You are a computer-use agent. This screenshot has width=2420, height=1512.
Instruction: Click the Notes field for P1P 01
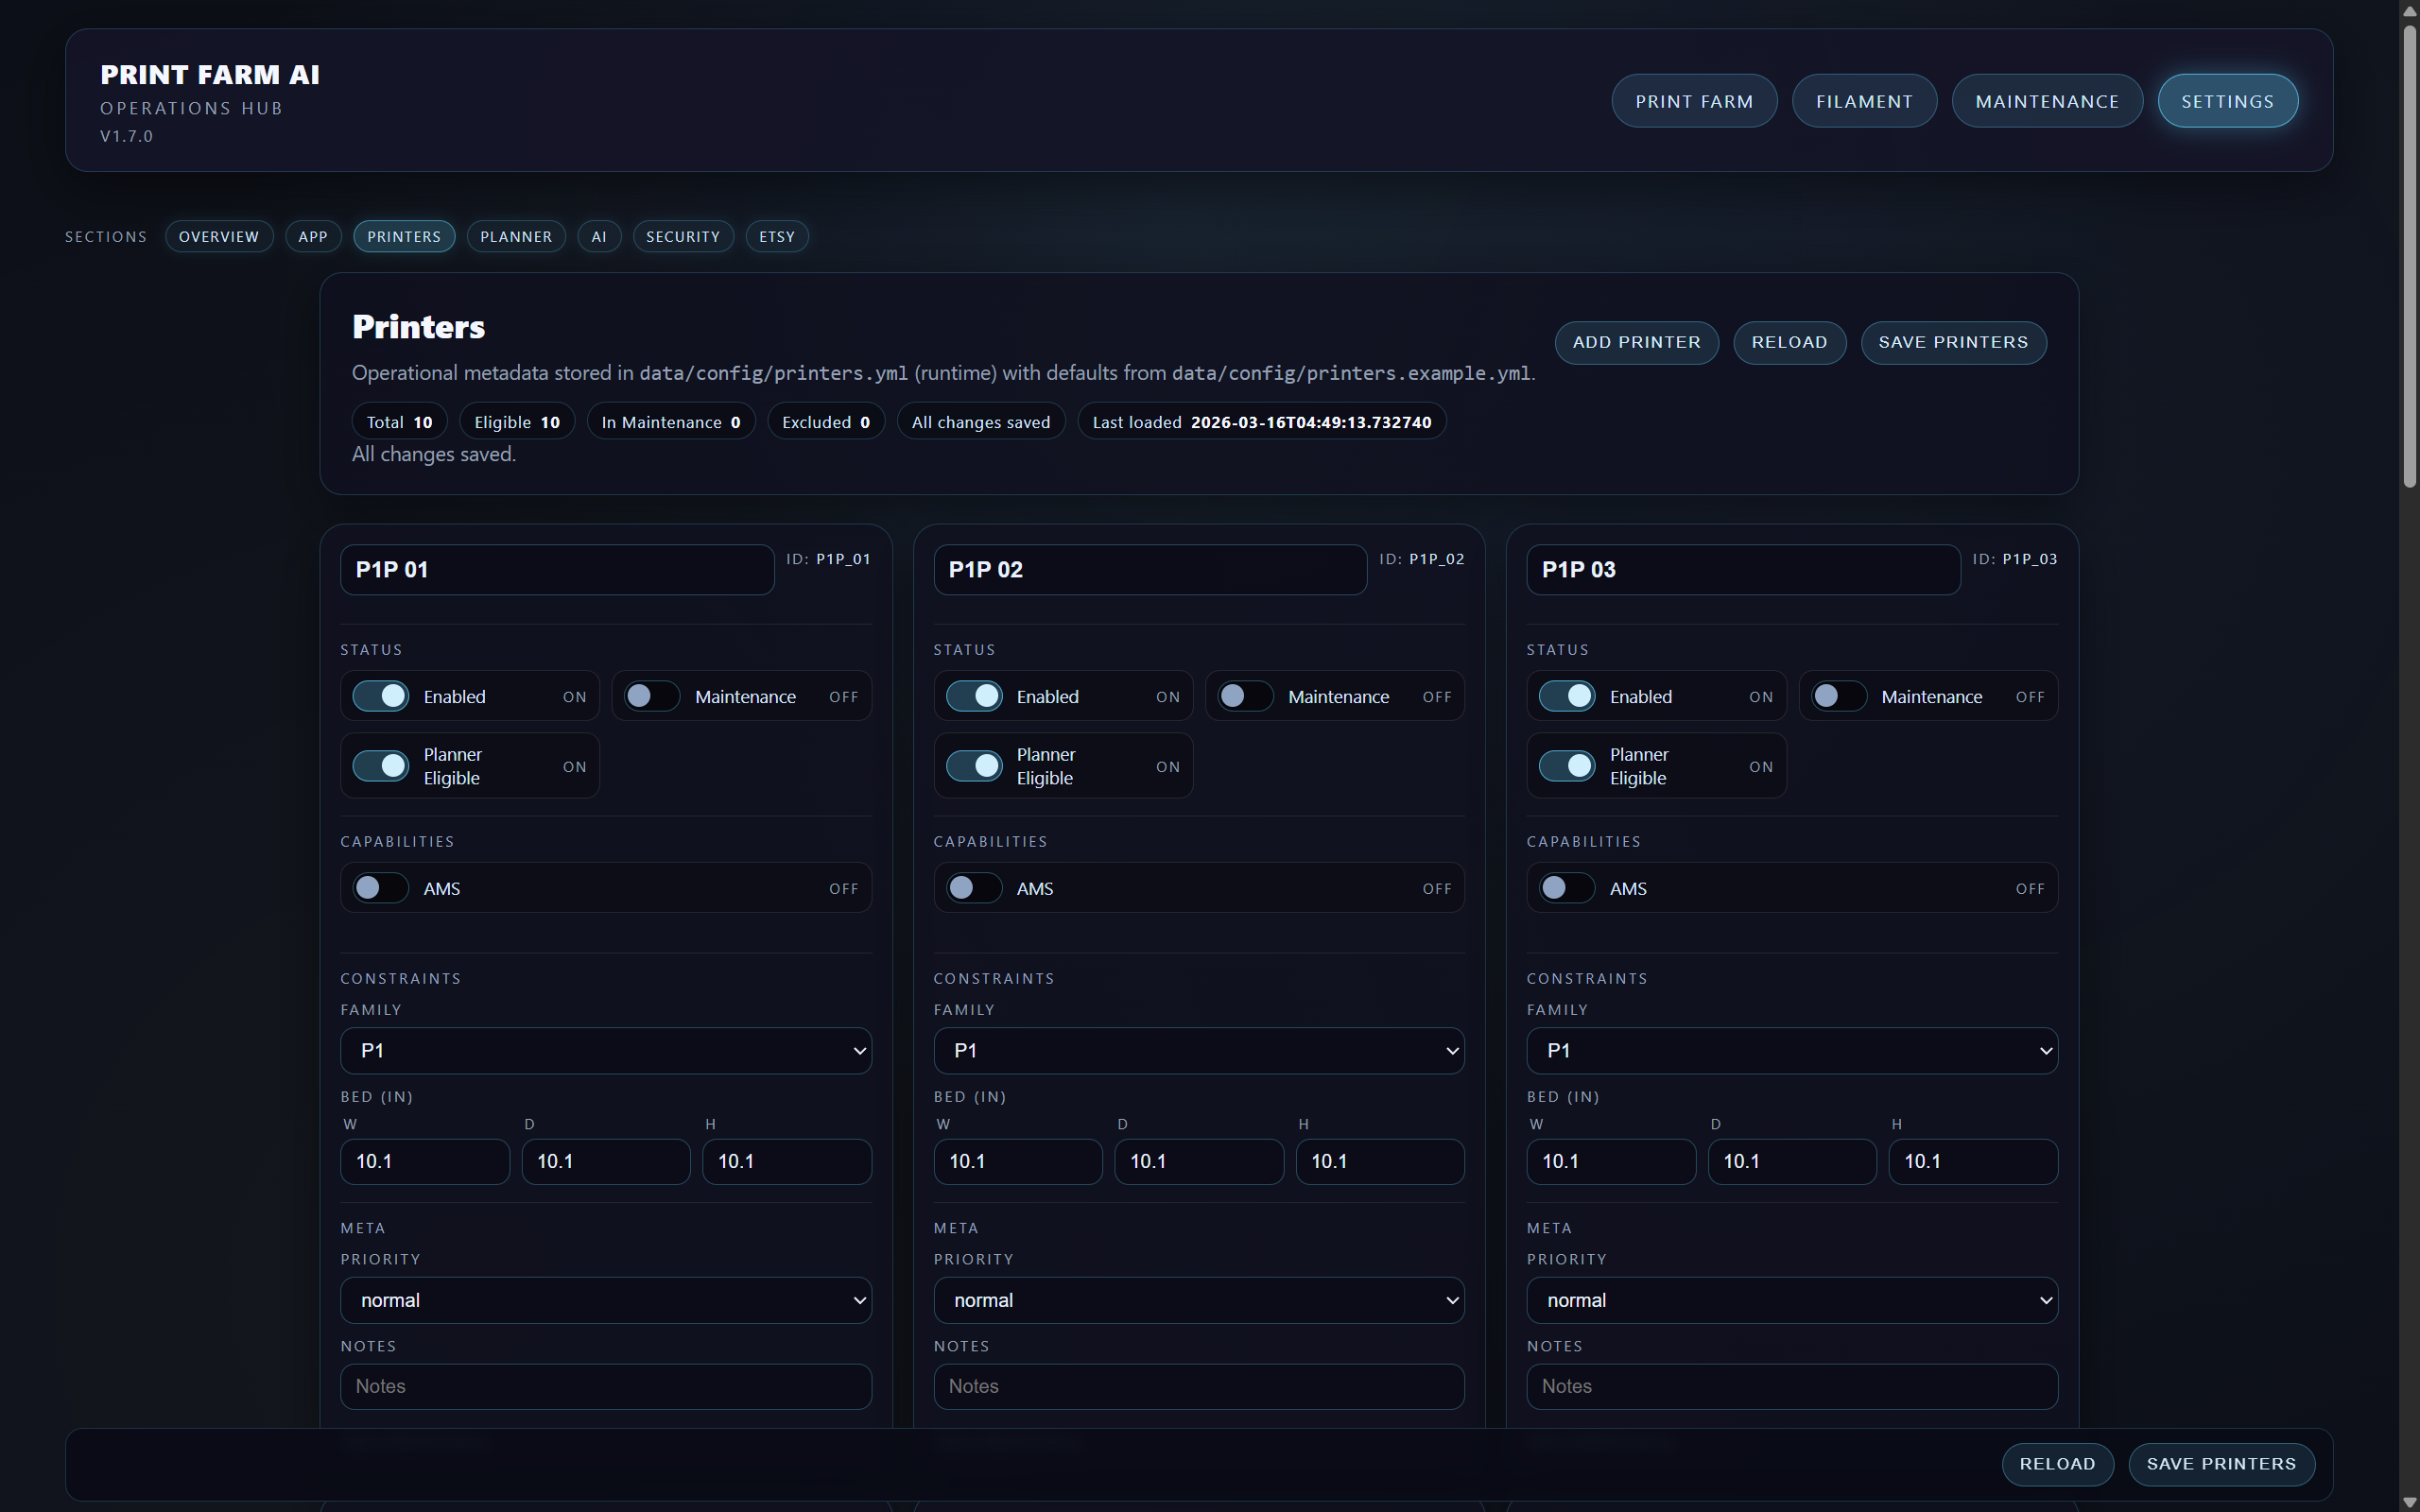coord(605,1386)
